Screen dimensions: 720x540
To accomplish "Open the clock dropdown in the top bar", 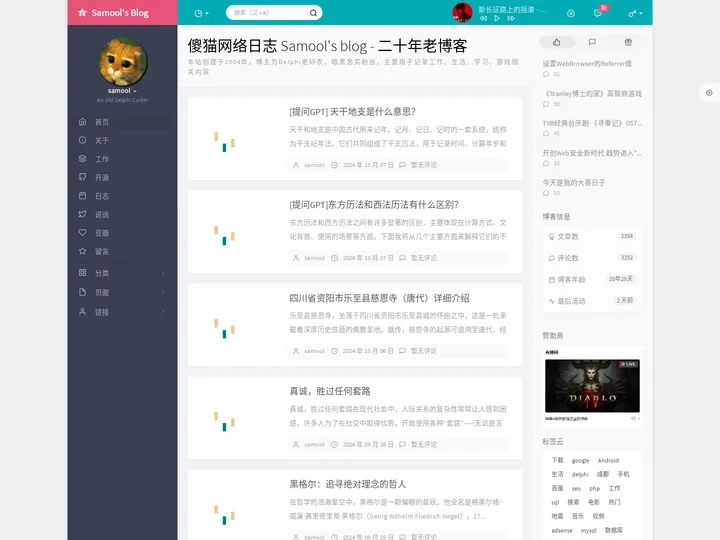I will [x=201, y=13].
